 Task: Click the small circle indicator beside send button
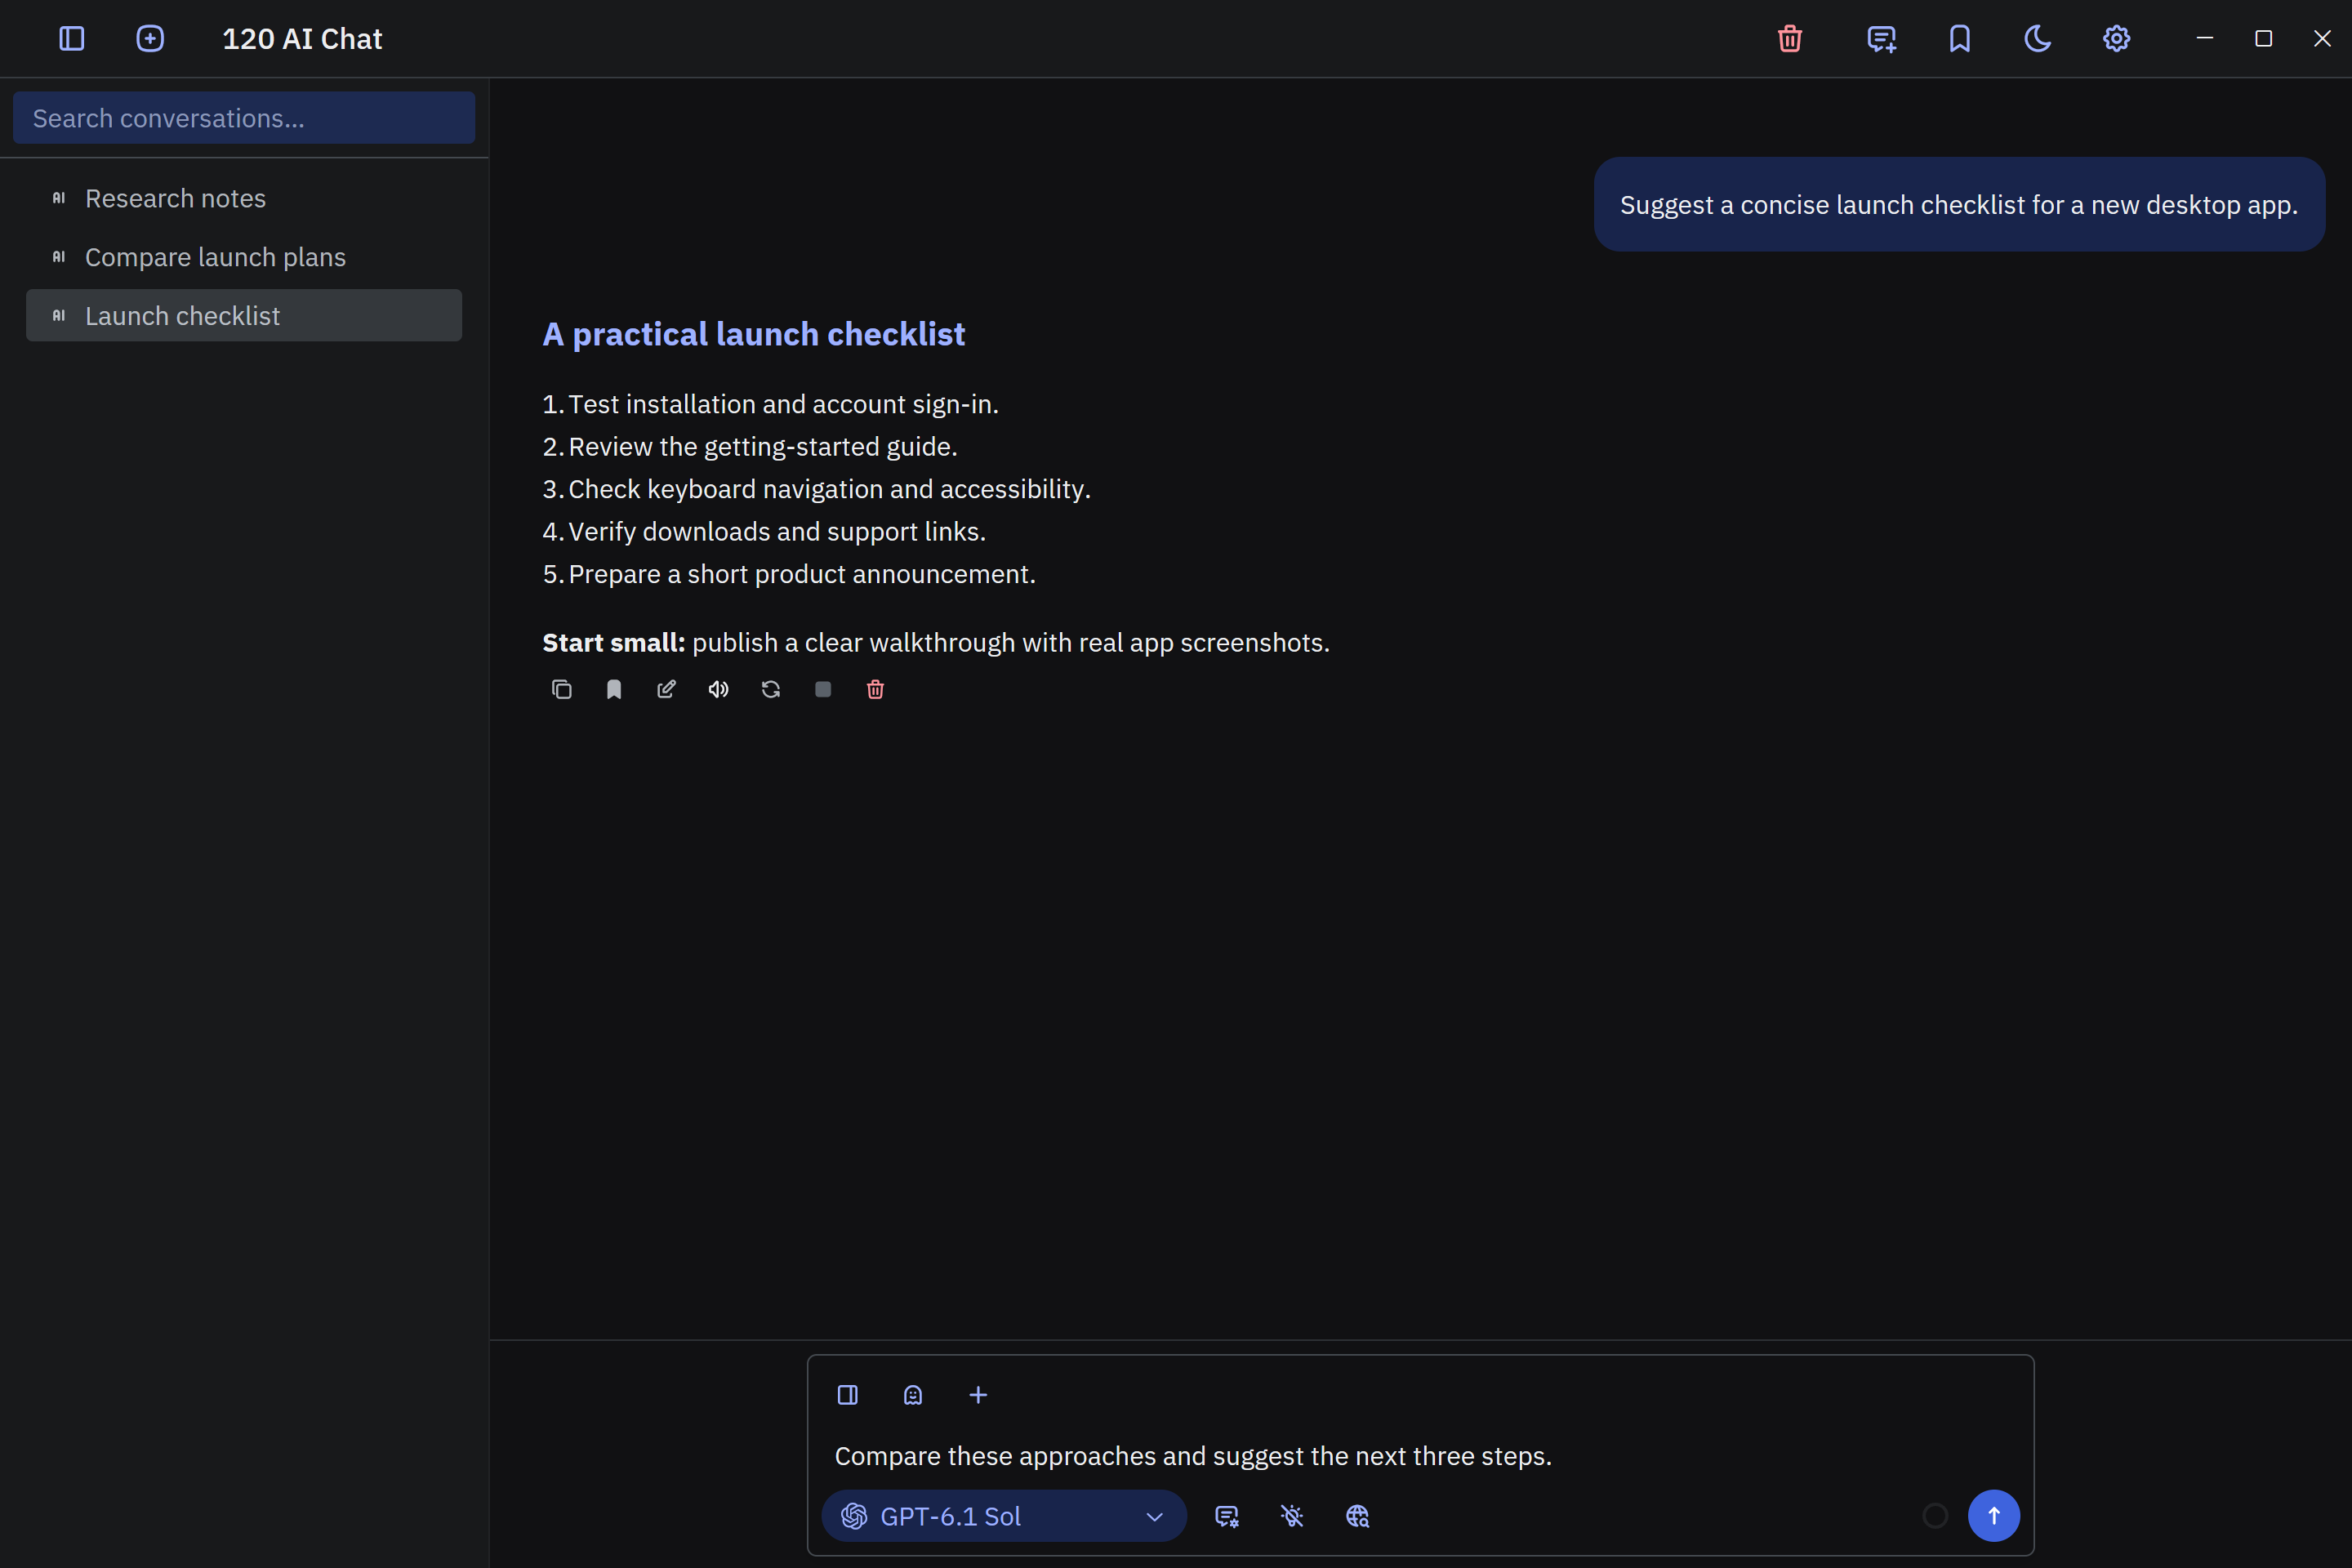(1935, 1516)
